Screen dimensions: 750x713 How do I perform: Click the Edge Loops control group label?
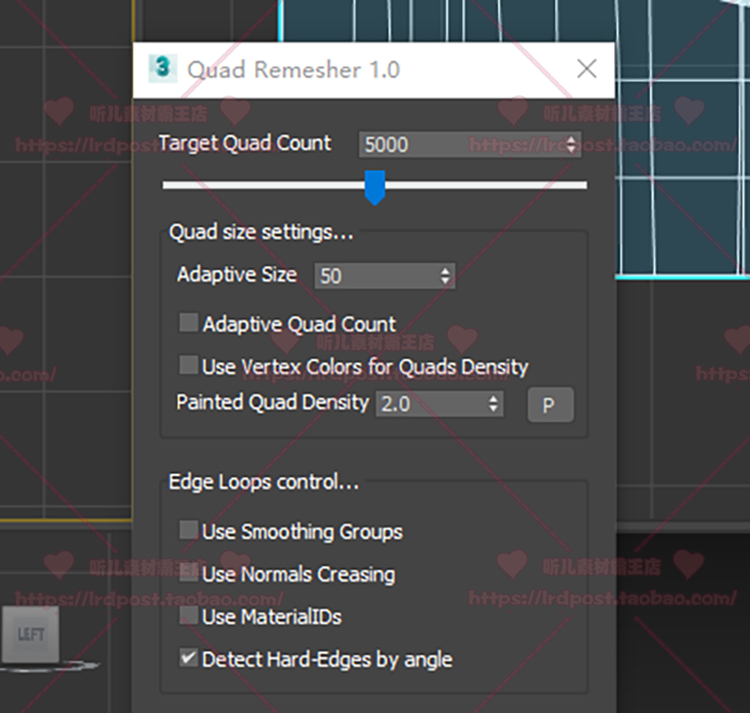coord(264,482)
